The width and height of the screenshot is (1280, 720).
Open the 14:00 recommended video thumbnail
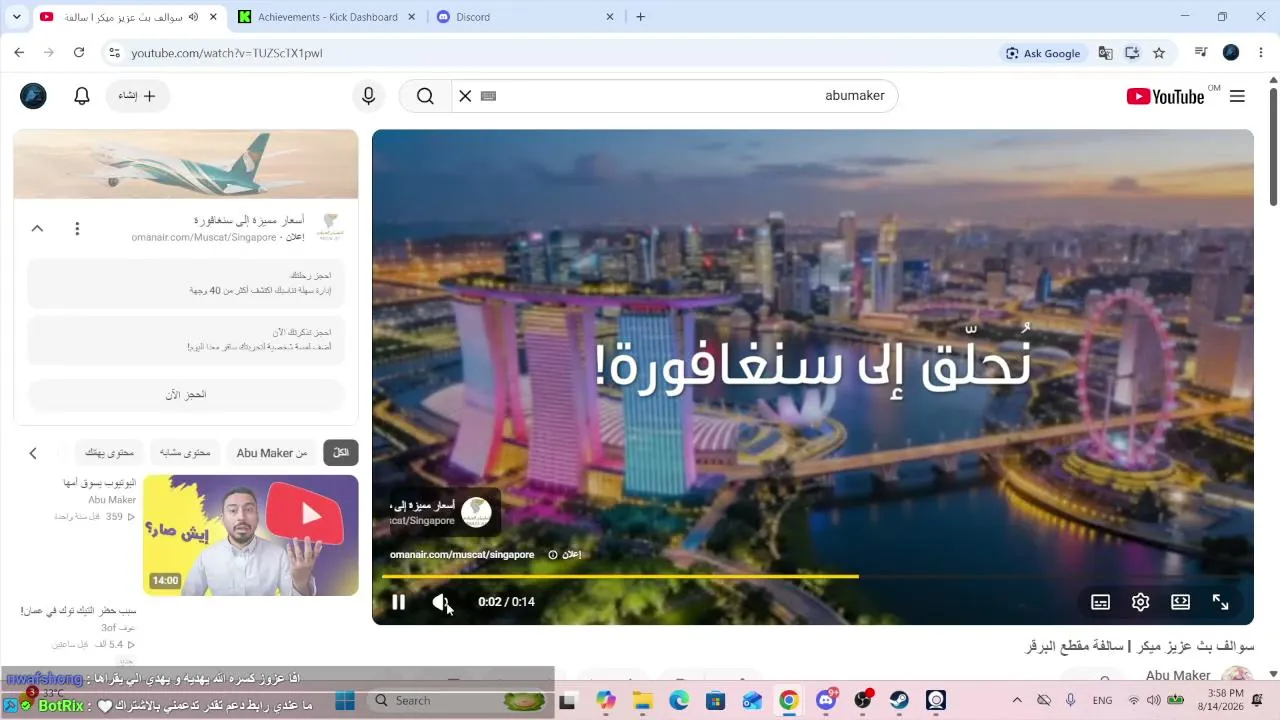[251, 535]
